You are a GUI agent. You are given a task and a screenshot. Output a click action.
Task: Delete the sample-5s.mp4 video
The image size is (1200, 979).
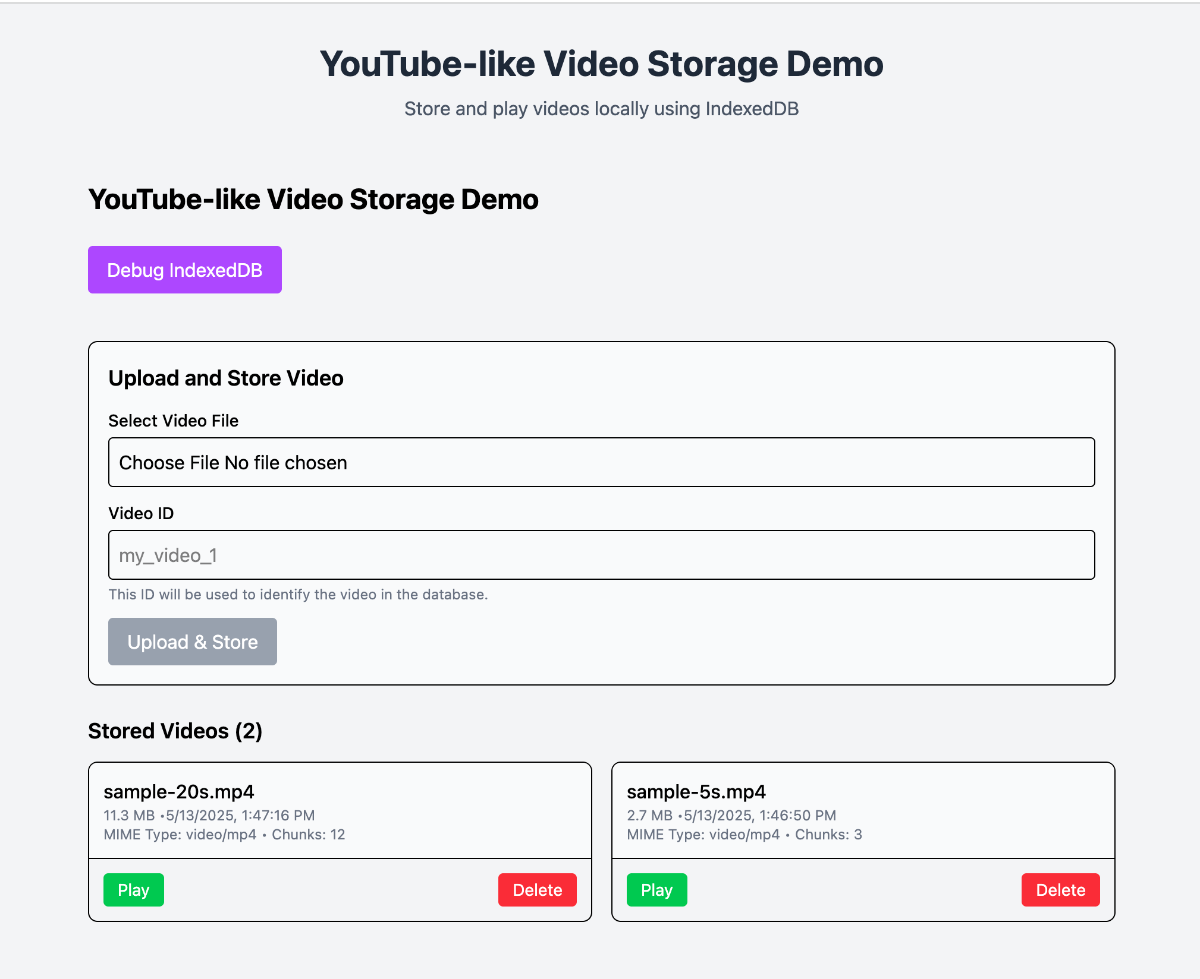[x=1060, y=890]
